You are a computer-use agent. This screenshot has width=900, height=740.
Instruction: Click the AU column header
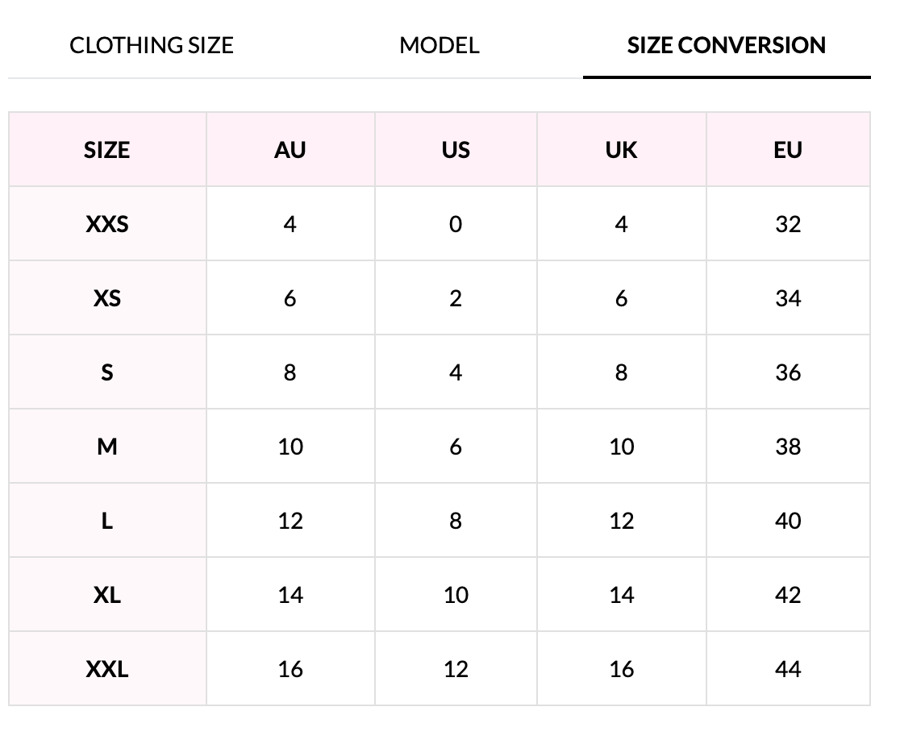[x=290, y=150]
